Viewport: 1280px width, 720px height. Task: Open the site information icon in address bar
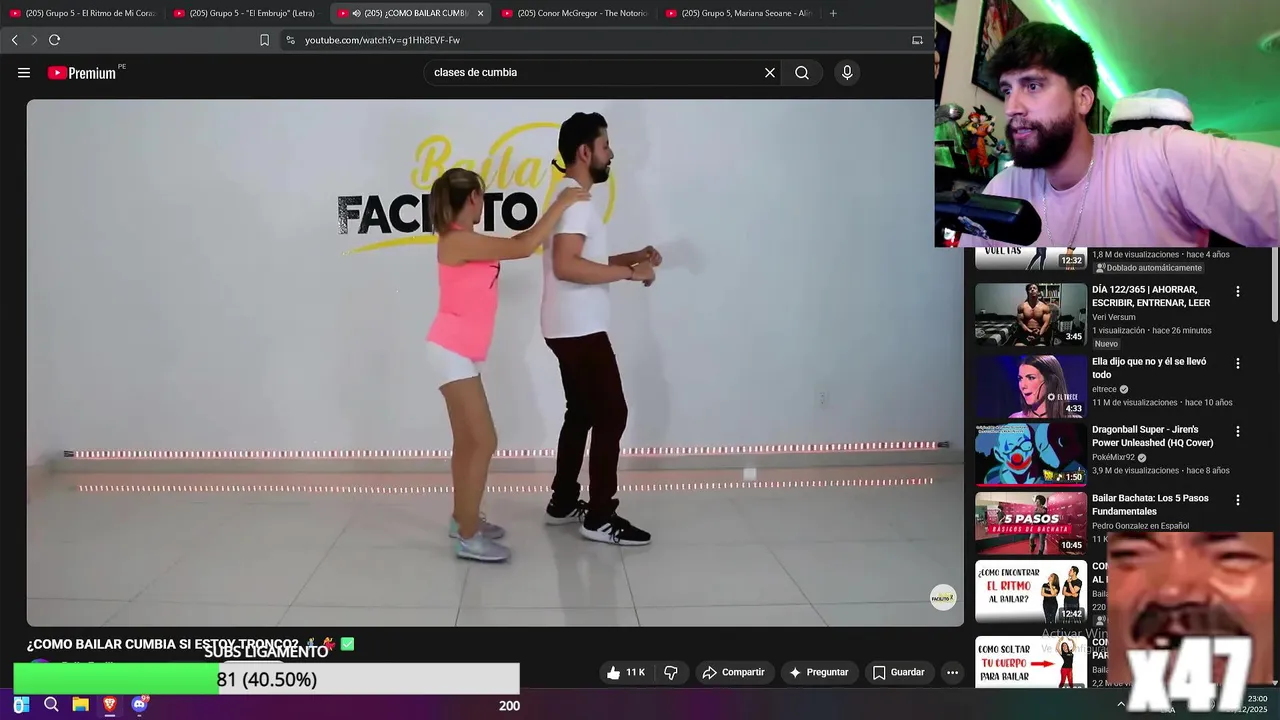click(x=290, y=40)
